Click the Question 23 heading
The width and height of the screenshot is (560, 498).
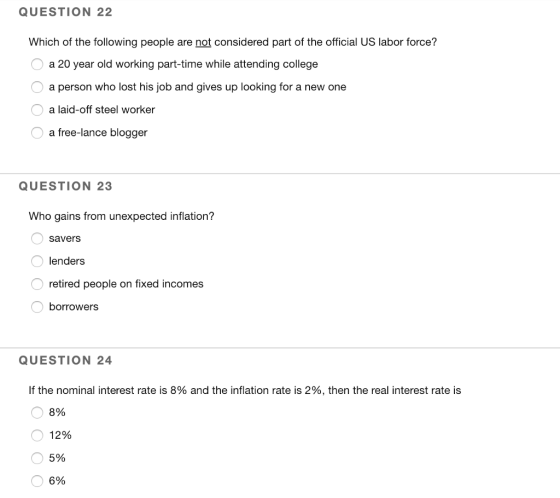pyautogui.click(x=66, y=186)
